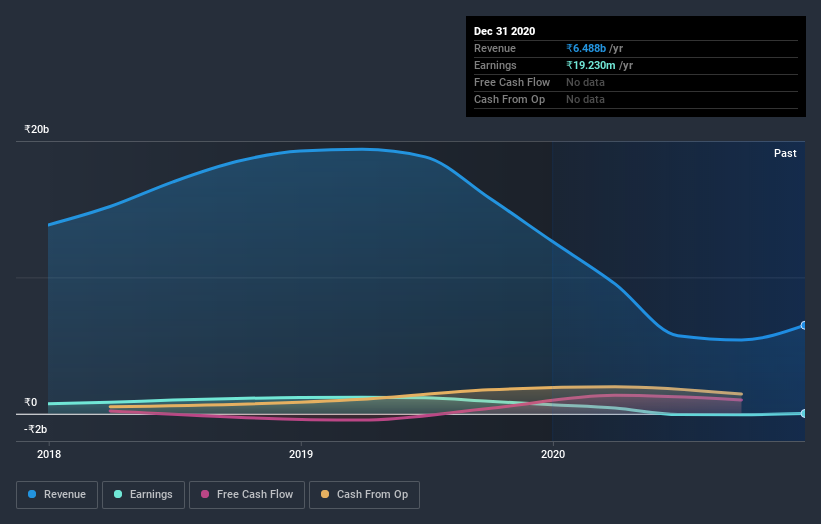Screen dimensions: 821x524
Task: Toggle the Free Cash Flow legend button
Action: tap(247, 495)
